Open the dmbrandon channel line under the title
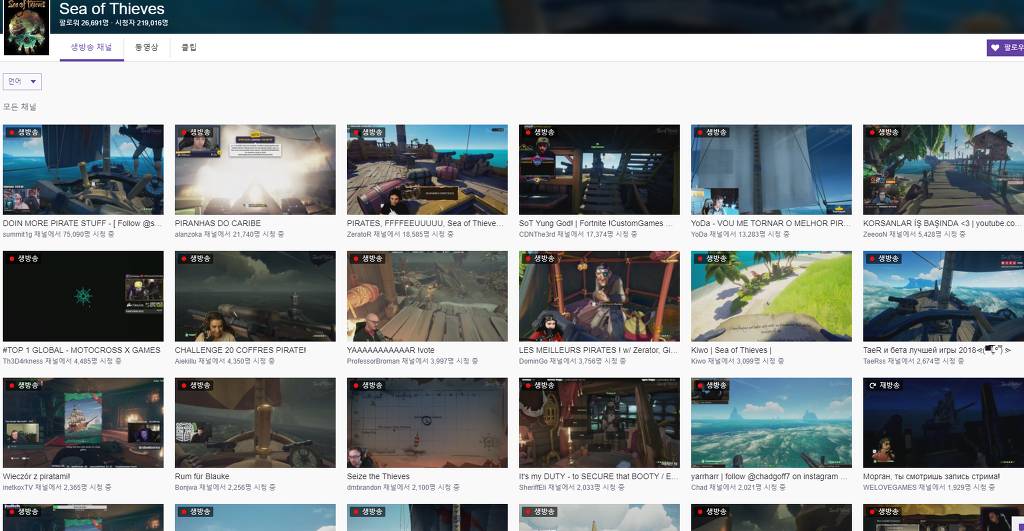This screenshot has width=1024, height=531. 403,487
